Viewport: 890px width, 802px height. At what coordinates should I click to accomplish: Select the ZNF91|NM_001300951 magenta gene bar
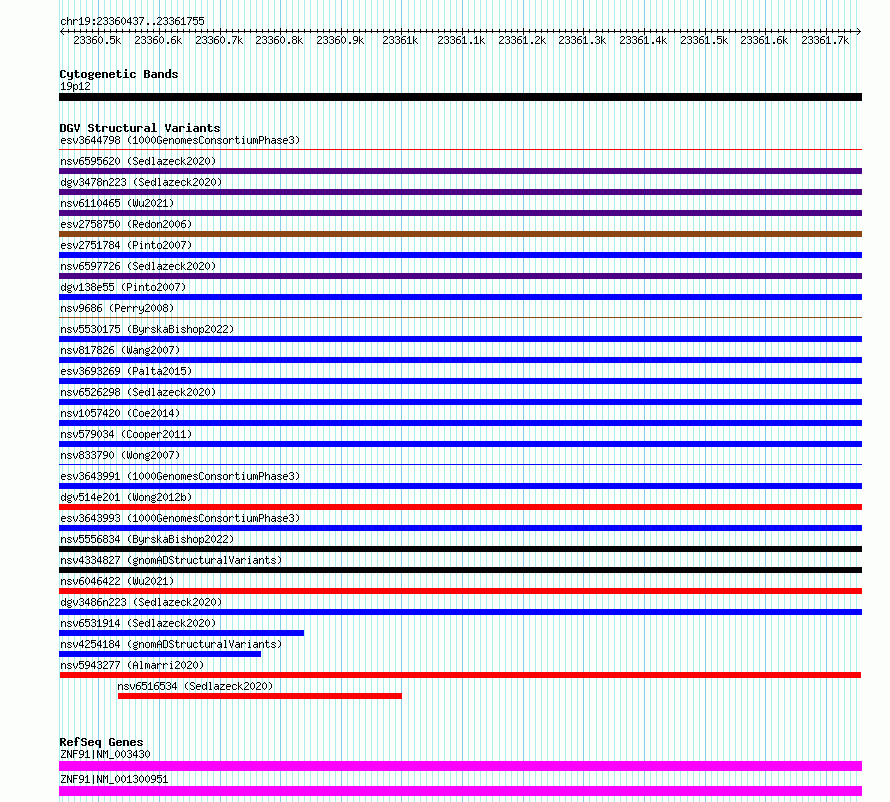tap(460, 791)
